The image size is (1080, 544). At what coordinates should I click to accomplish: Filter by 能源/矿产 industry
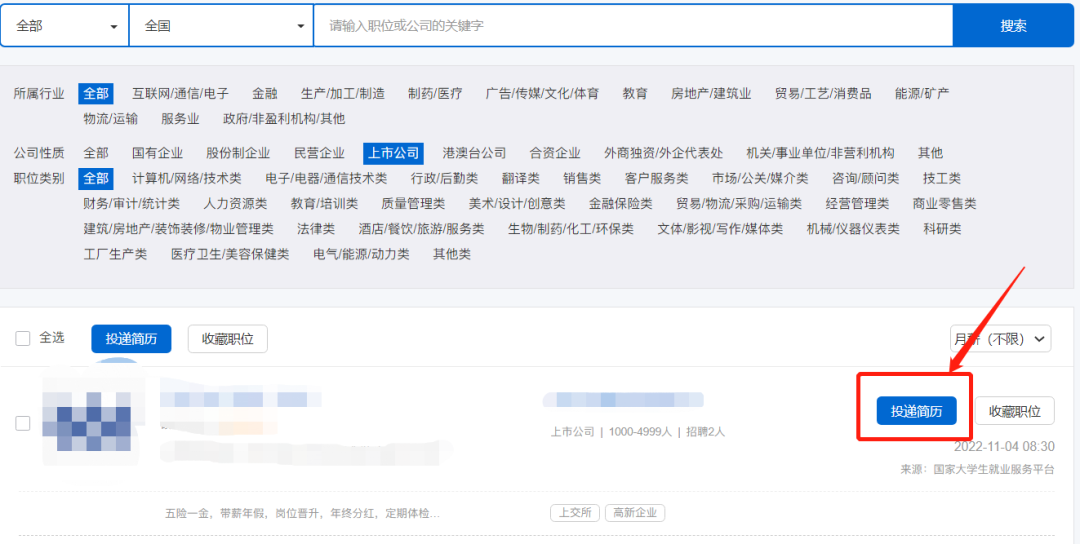pyautogui.click(x=922, y=94)
